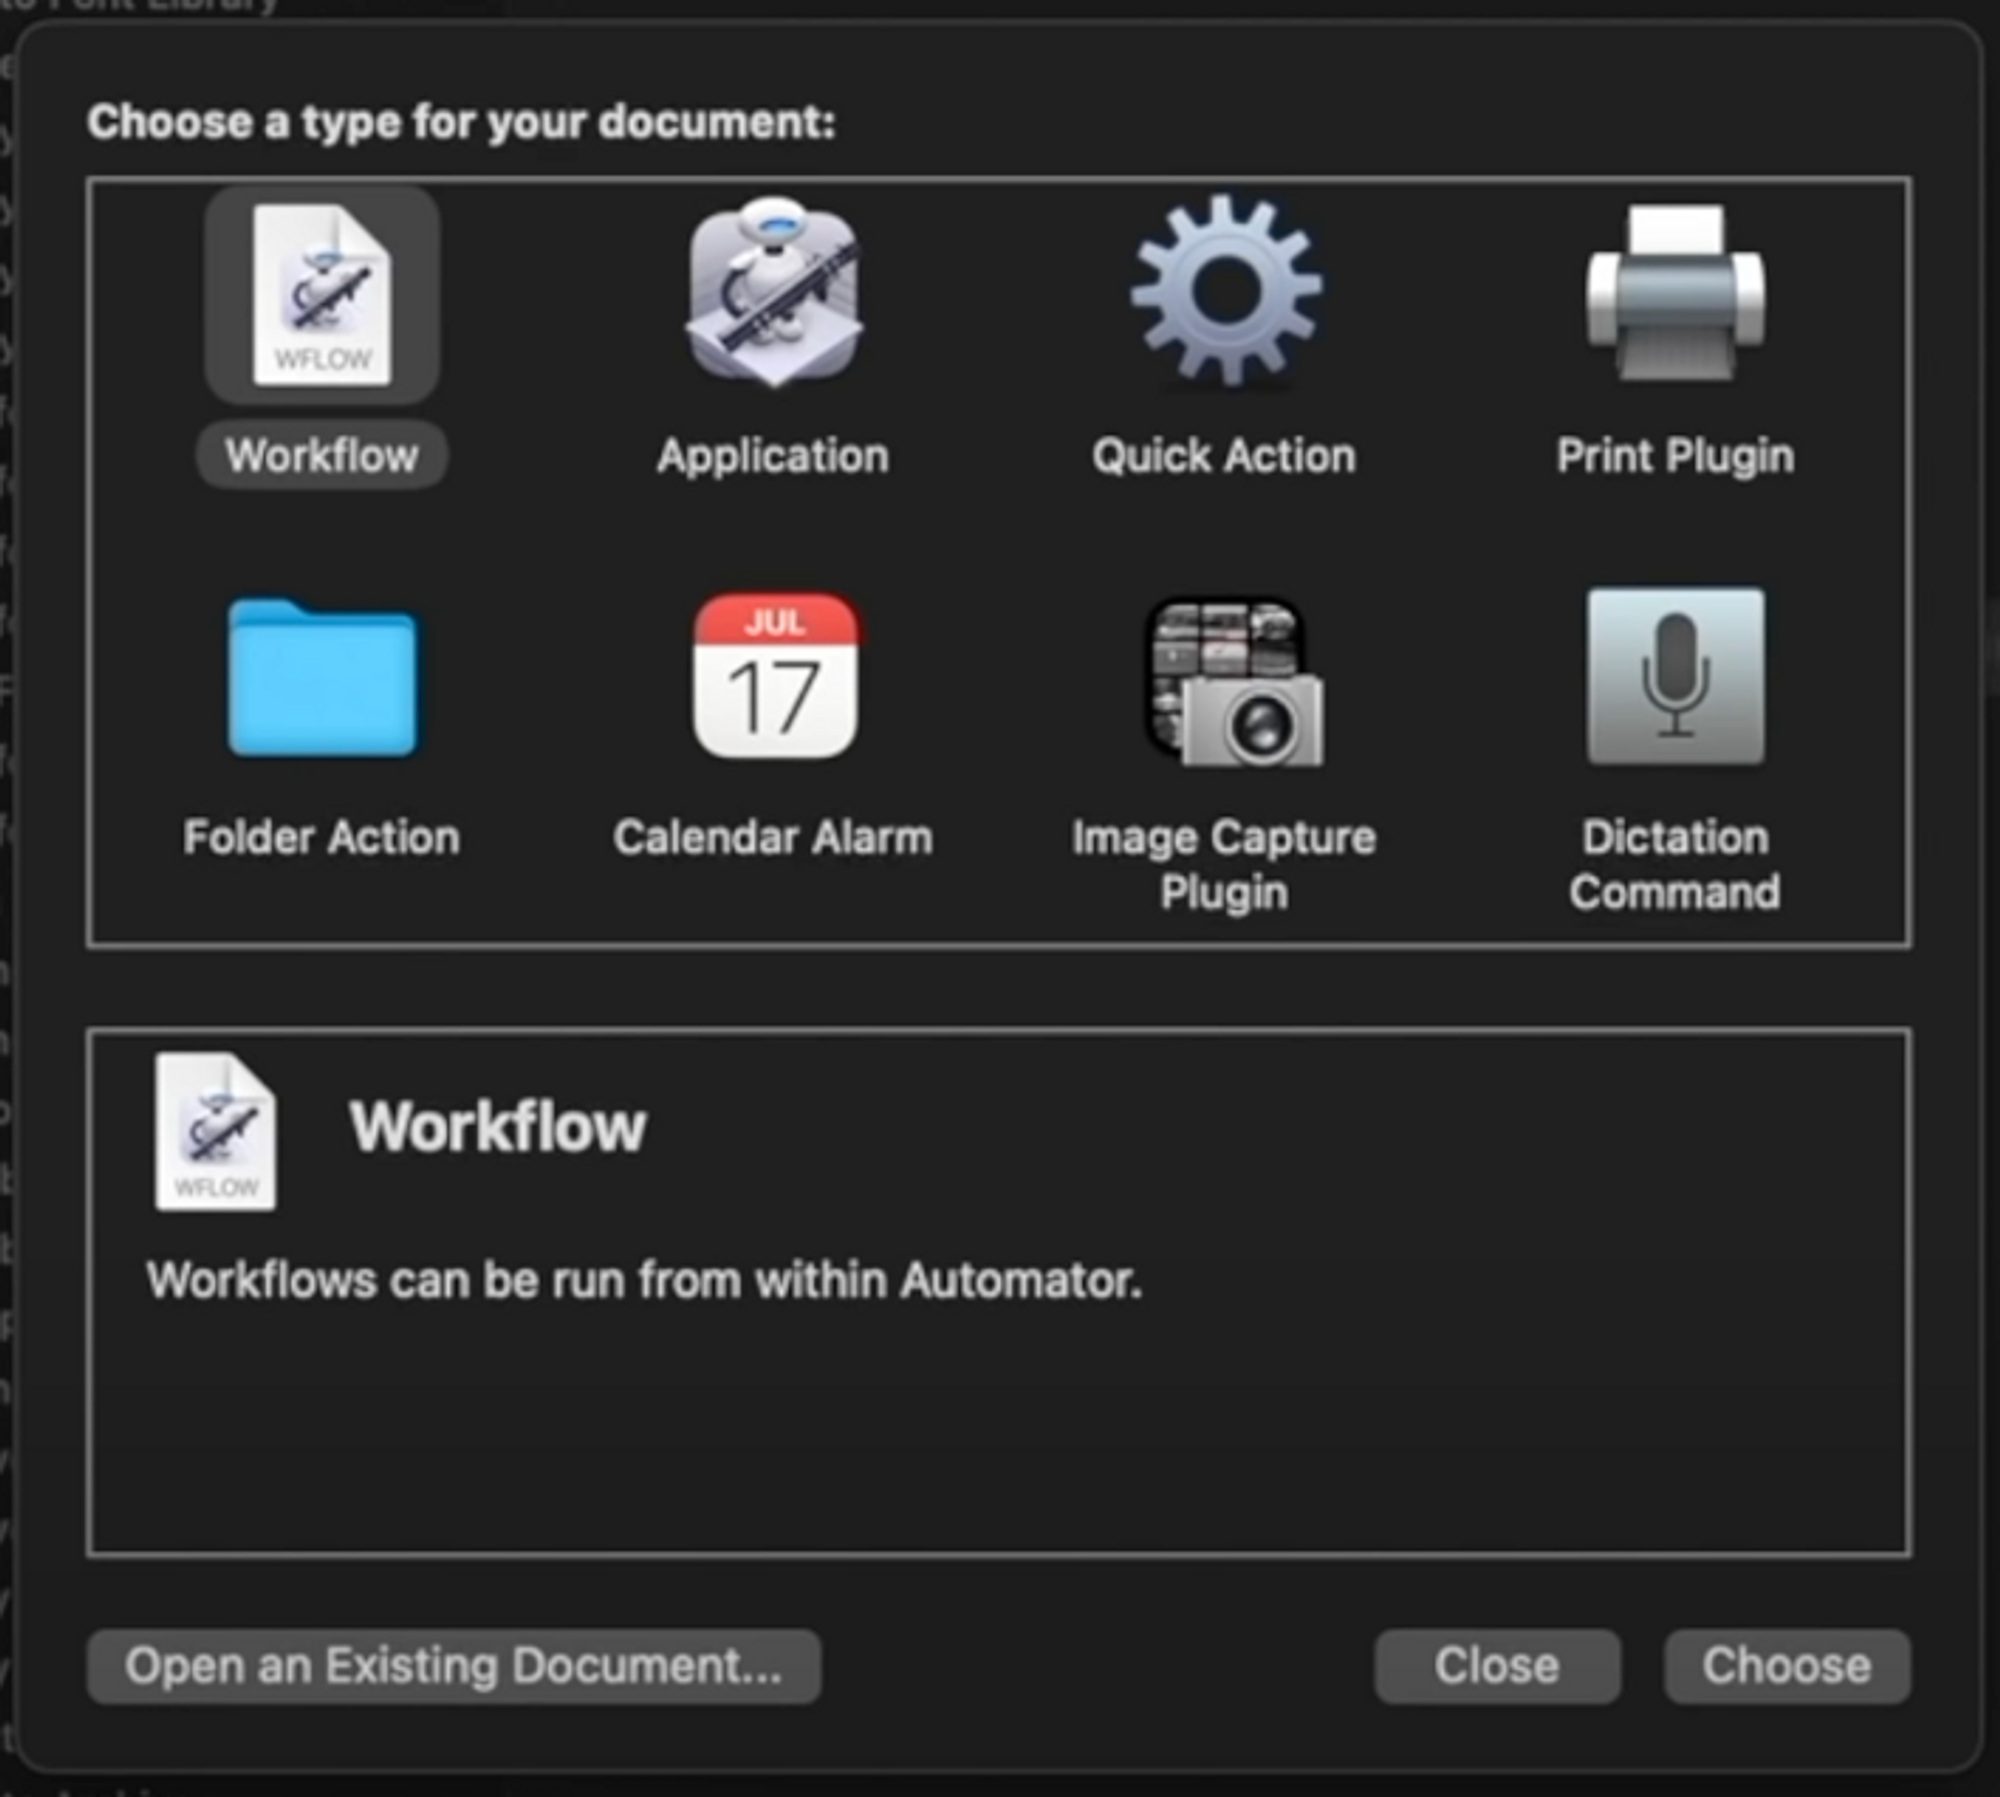Click the Quick Action text label
2000x1797 pixels.
pos(1224,456)
